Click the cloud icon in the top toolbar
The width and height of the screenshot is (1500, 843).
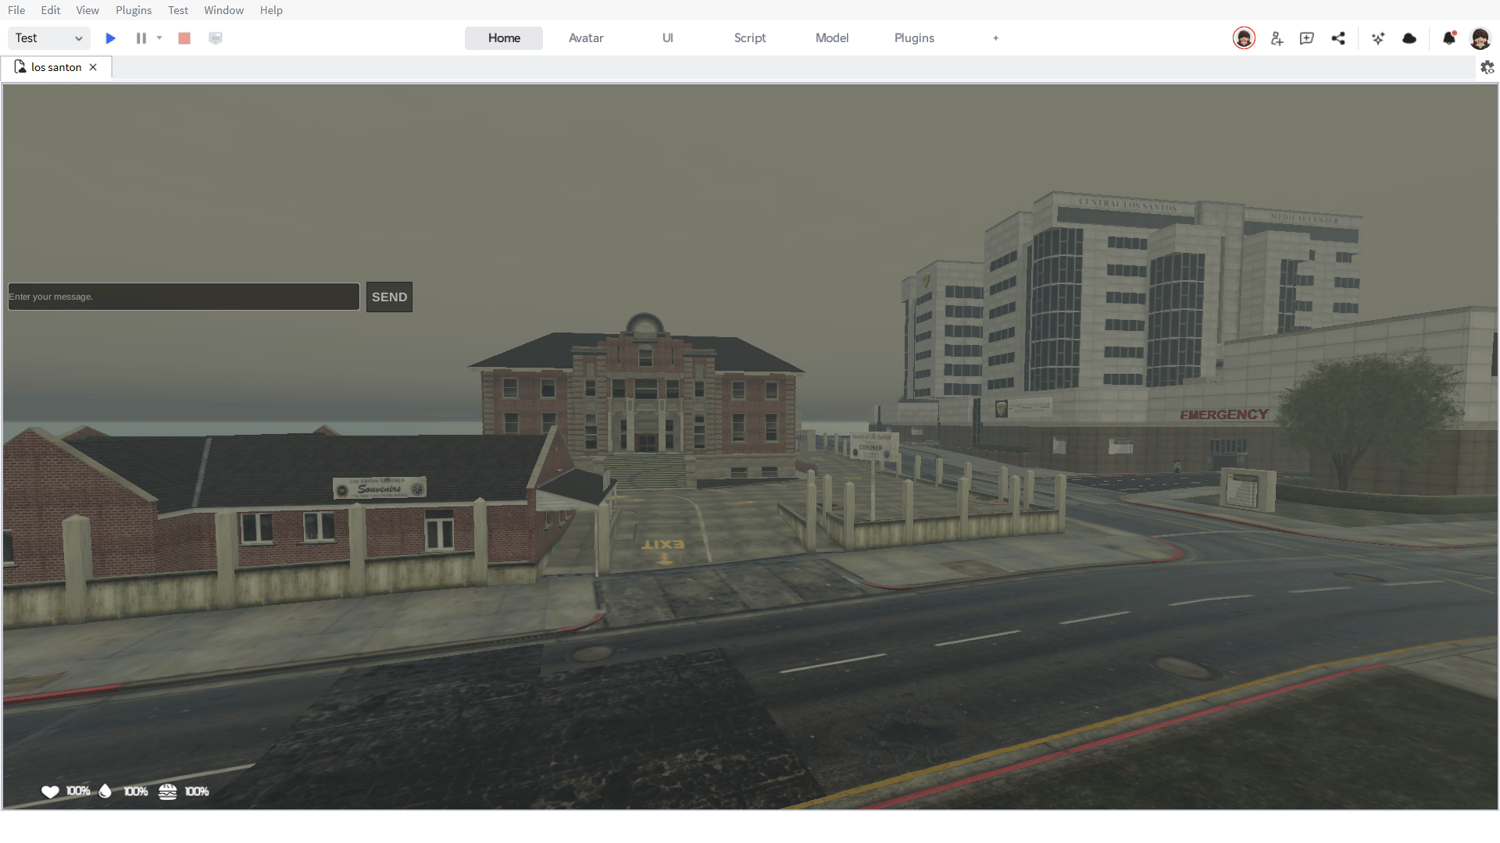pos(1409,38)
